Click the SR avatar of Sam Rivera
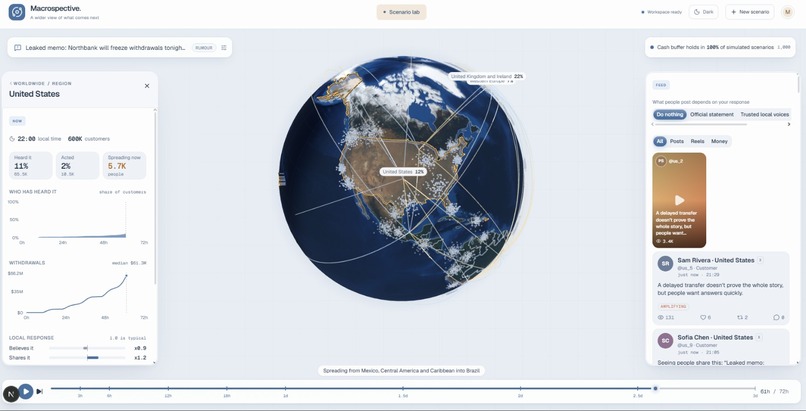This screenshot has height=411, width=806. tap(665, 264)
